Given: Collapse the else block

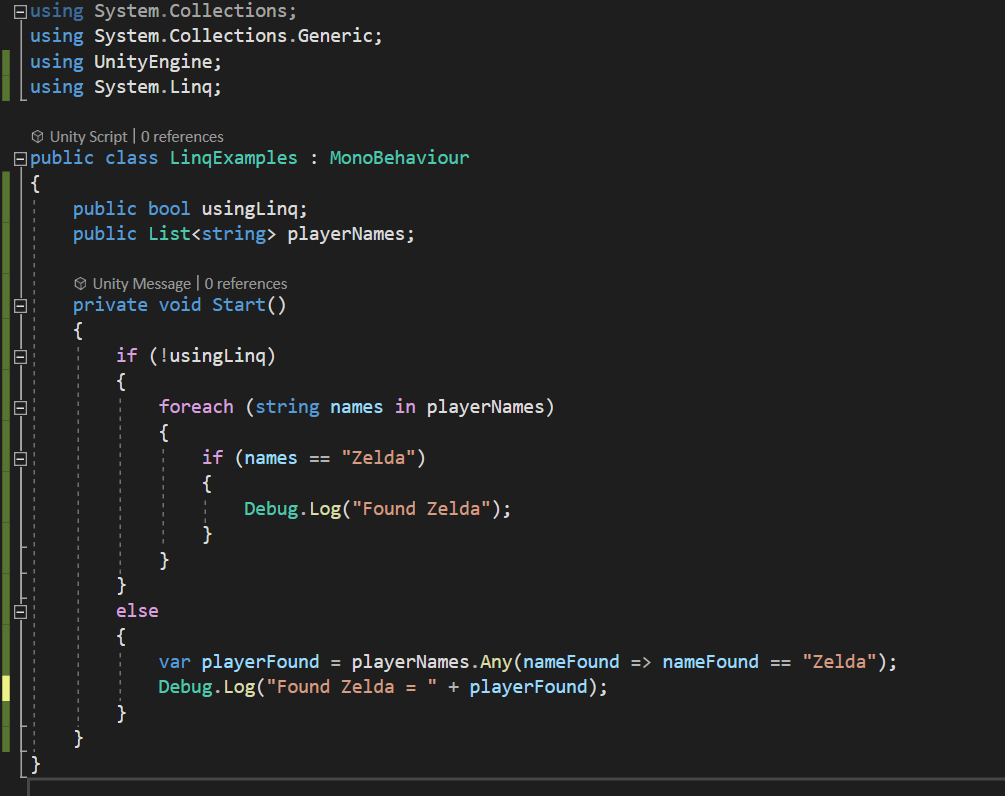Looking at the screenshot, I should click(18, 610).
